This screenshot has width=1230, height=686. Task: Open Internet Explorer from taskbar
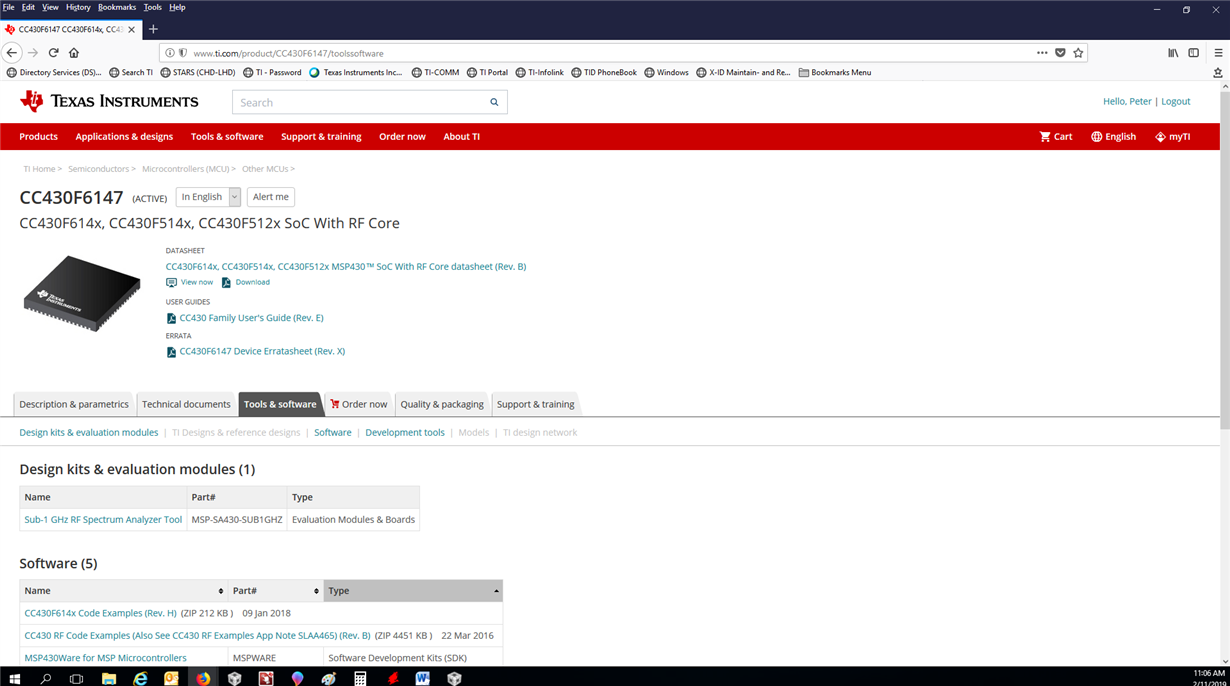coord(140,678)
